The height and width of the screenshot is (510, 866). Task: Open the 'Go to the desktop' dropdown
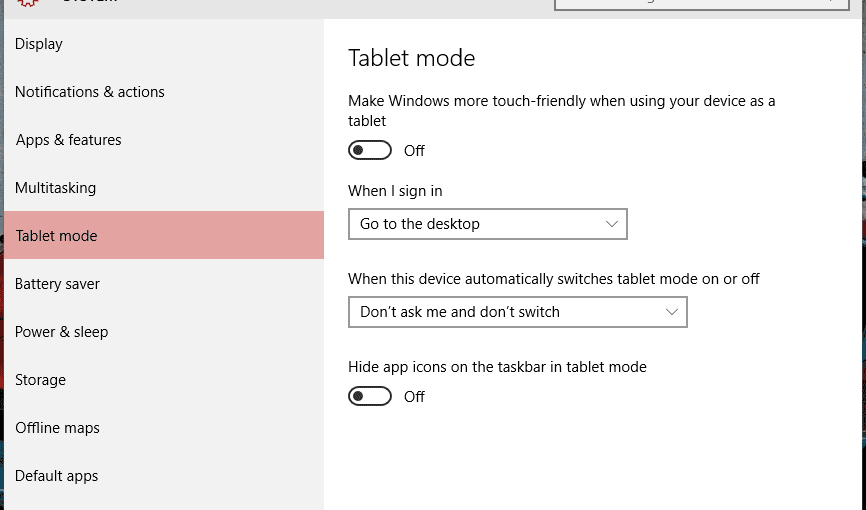[x=487, y=224]
